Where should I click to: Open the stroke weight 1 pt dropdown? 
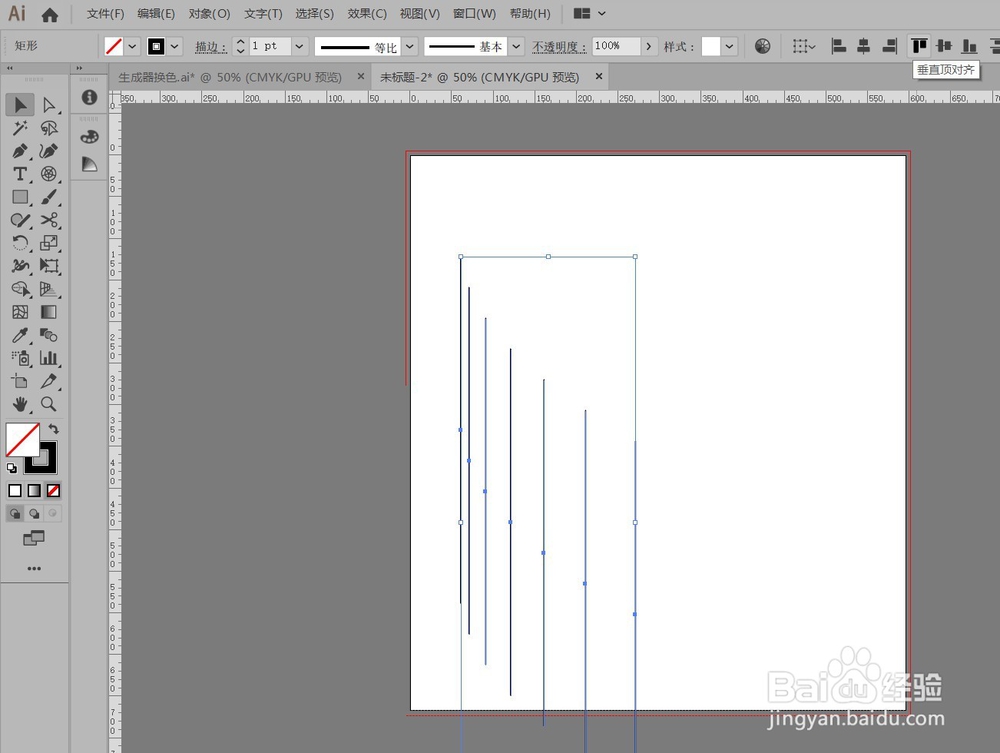pyautogui.click(x=299, y=47)
